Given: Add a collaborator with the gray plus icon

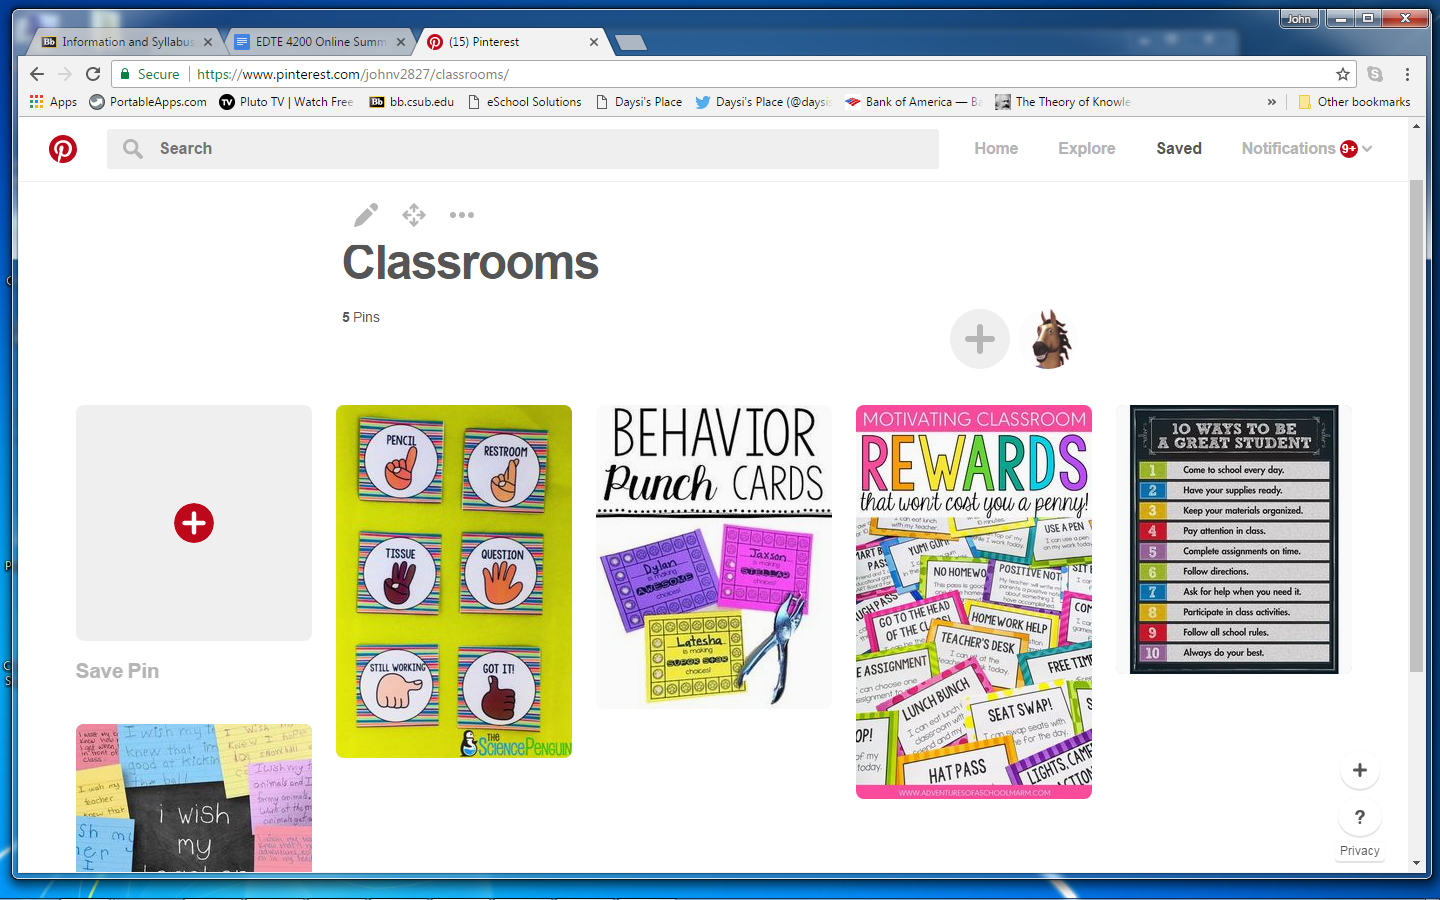Looking at the screenshot, I should [x=979, y=339].
